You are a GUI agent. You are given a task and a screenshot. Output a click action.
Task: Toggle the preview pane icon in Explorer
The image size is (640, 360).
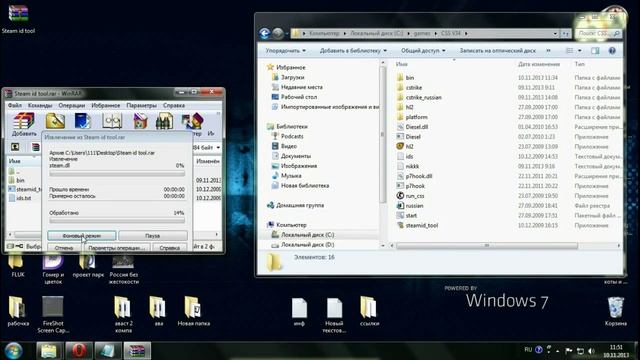[595, 51]
